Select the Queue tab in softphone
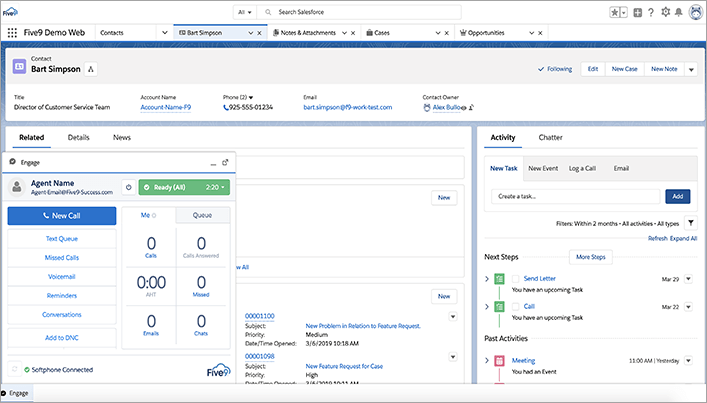Screen dimensions: 707x403 click(202, 214)
